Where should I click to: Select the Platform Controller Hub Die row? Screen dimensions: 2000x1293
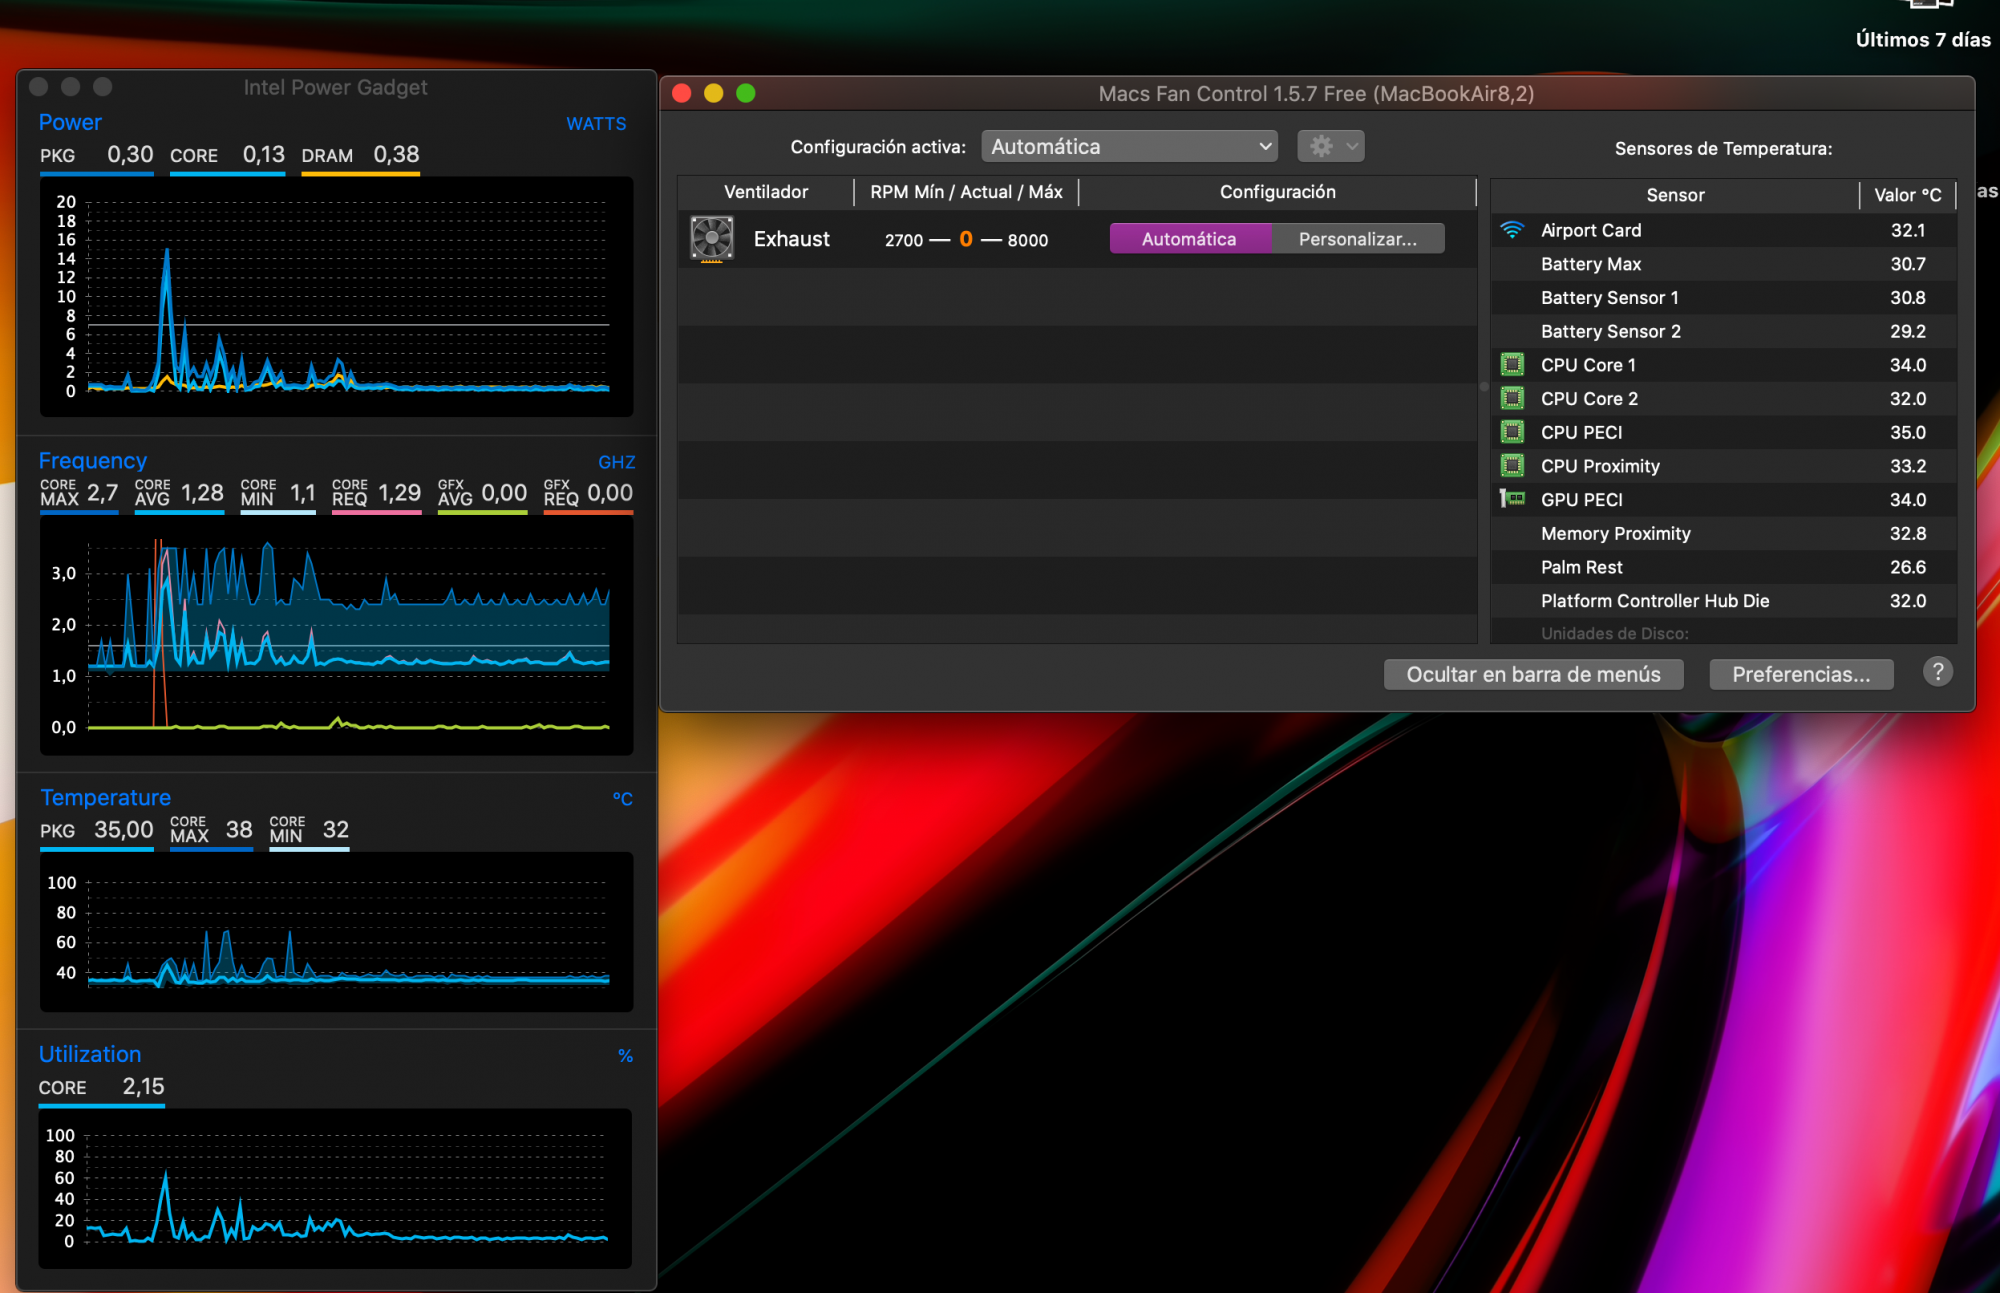click(1723, 601)
